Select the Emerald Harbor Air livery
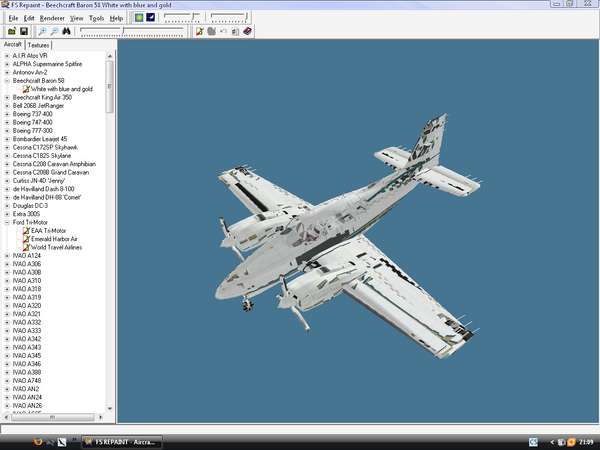Viewport: 600px width, 450px height. (x=54, y=239)
